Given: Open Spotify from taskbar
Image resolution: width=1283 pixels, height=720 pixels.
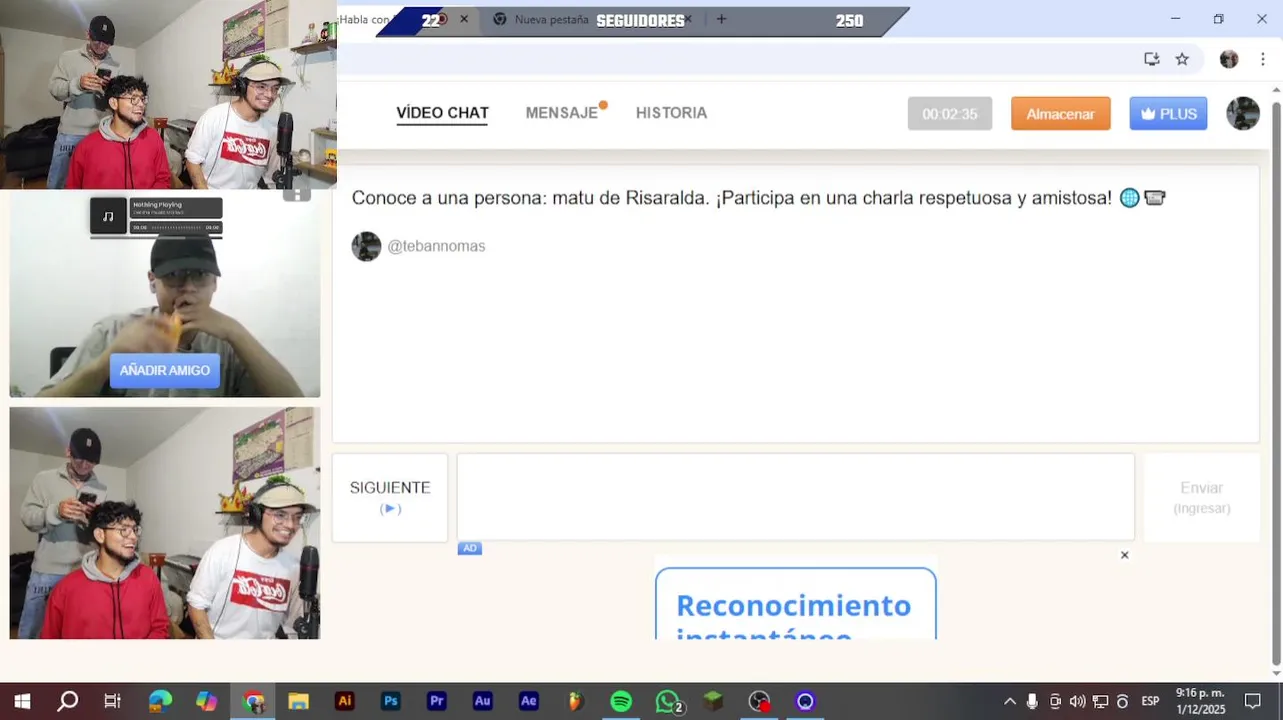Looking at the screenshot, I should (621, 701).
